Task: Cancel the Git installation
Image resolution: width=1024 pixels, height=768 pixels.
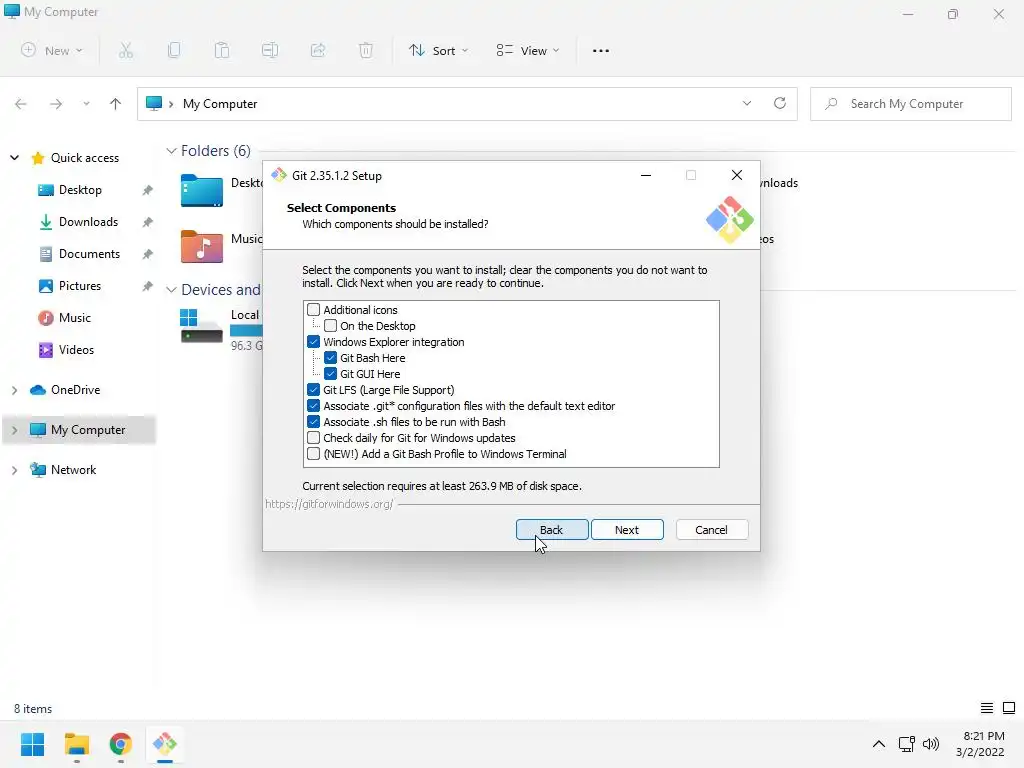Action: pyautogui.click(x=712, y=530)
